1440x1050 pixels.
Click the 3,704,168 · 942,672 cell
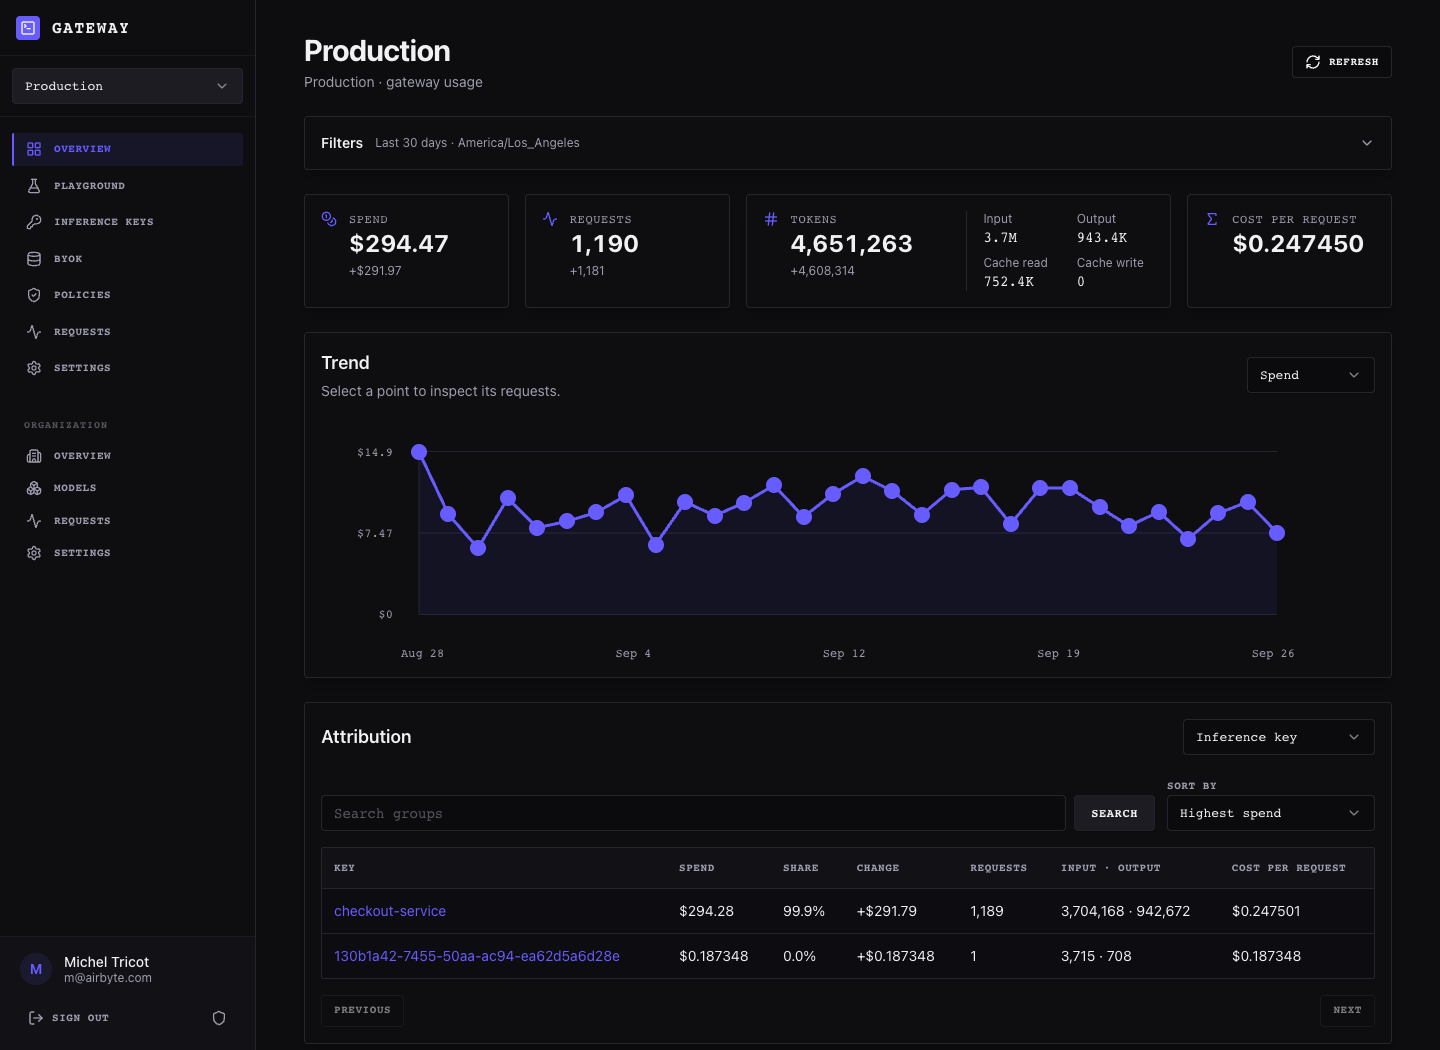(1125, 911)
